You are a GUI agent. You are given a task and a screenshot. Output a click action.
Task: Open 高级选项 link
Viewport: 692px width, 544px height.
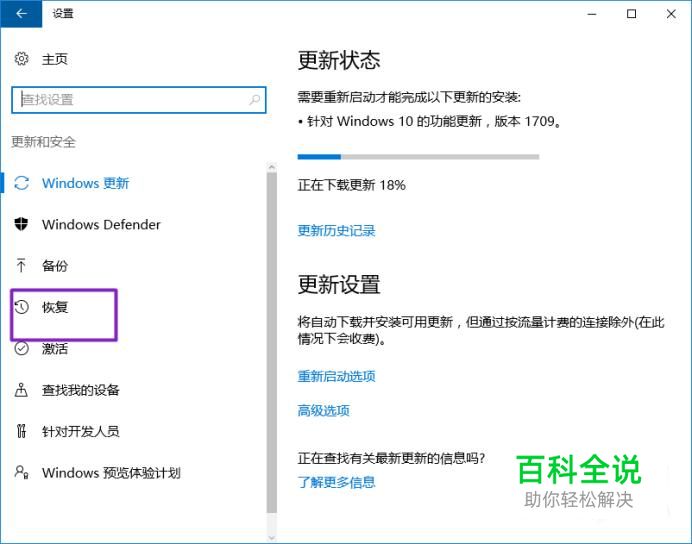(323, 411)
